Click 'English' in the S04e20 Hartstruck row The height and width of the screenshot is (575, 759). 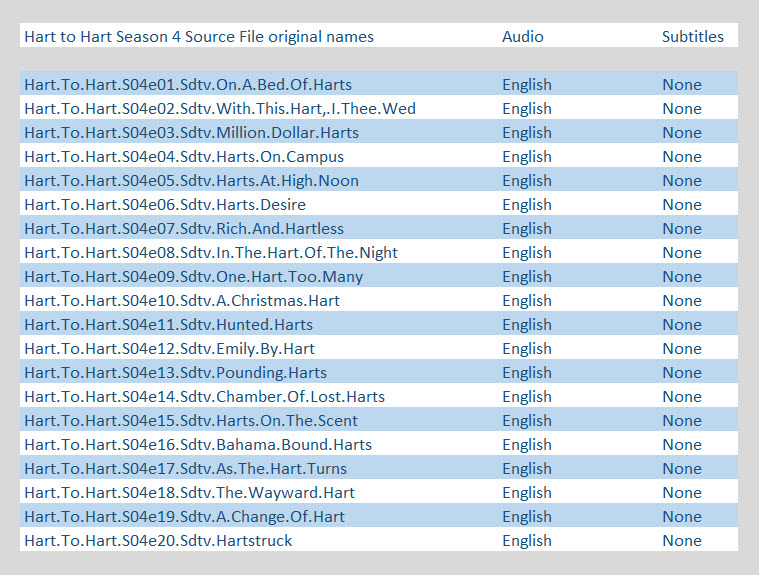(x=527, y=541)
